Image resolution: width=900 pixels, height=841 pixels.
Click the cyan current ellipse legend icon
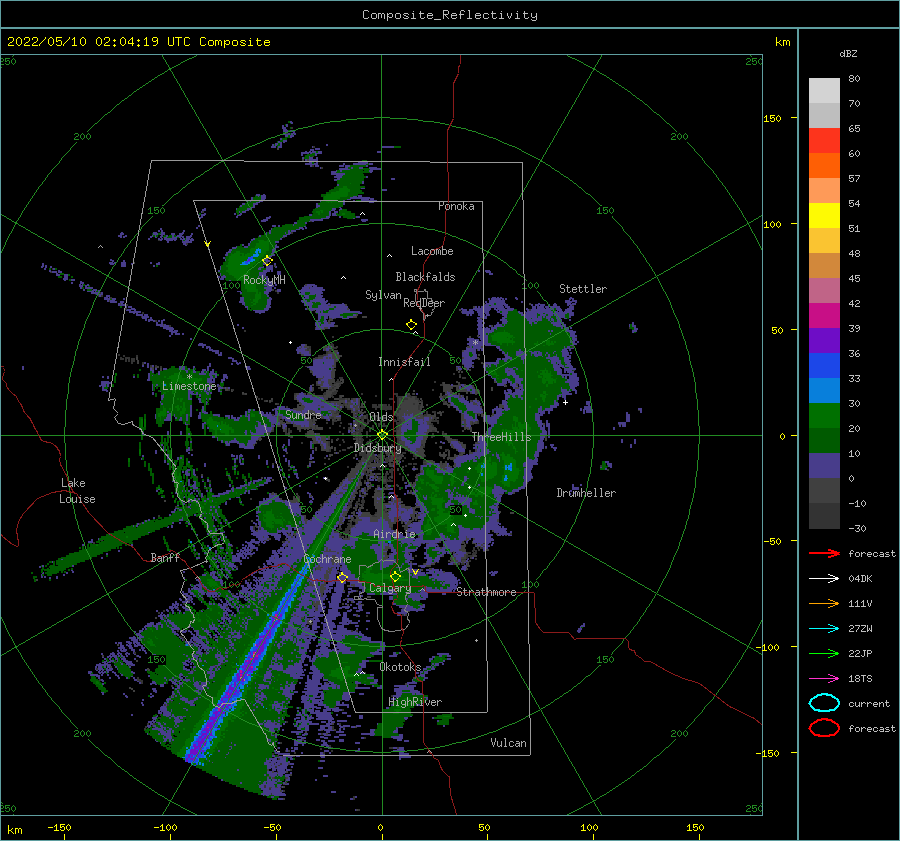[x=824, y=703]
